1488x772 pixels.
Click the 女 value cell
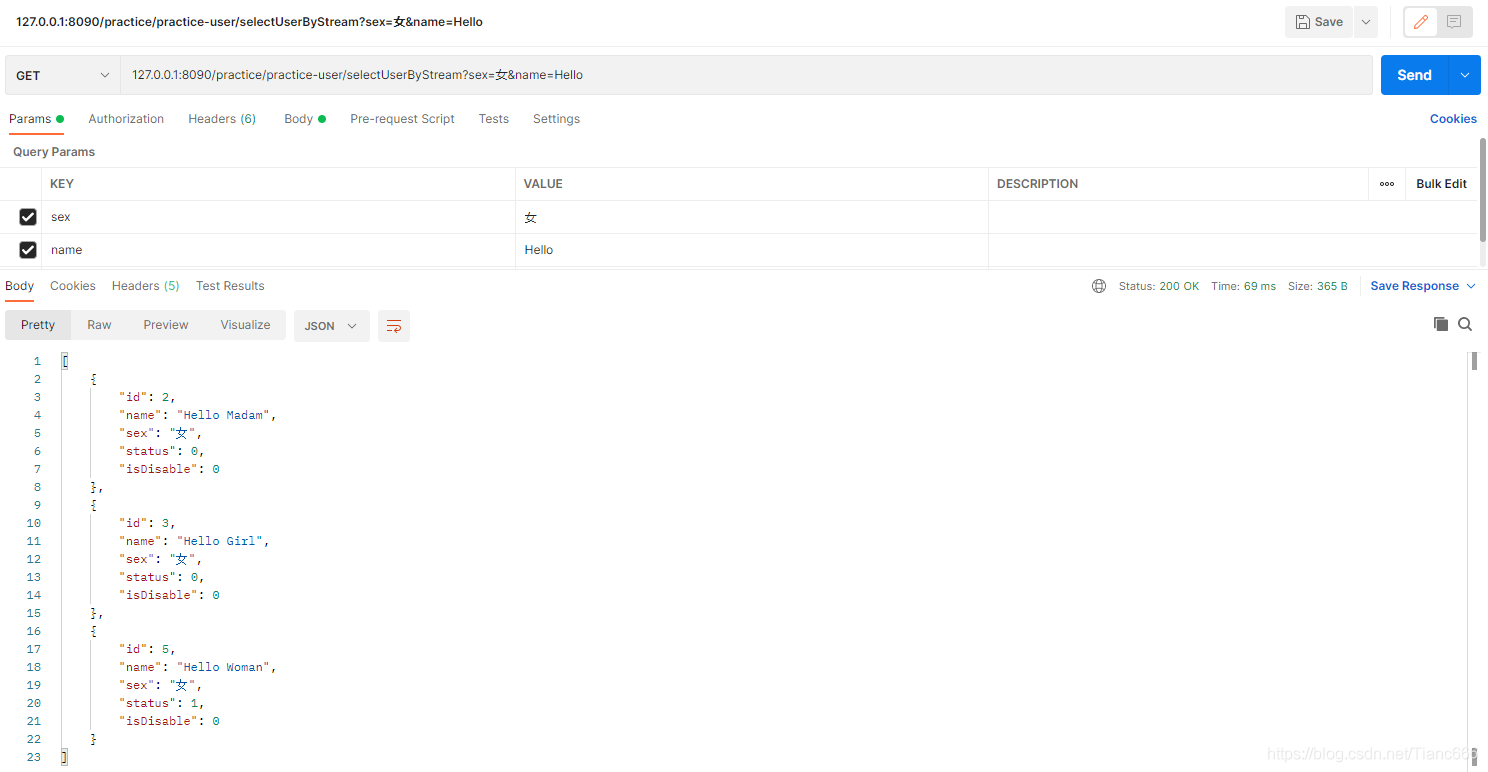(752, 217)
